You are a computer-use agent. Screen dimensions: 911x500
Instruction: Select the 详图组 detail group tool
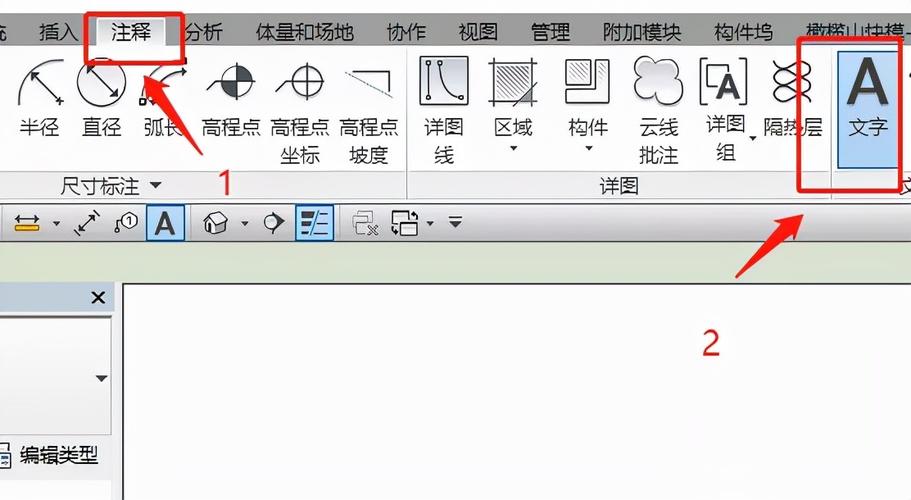coord(724,109)
